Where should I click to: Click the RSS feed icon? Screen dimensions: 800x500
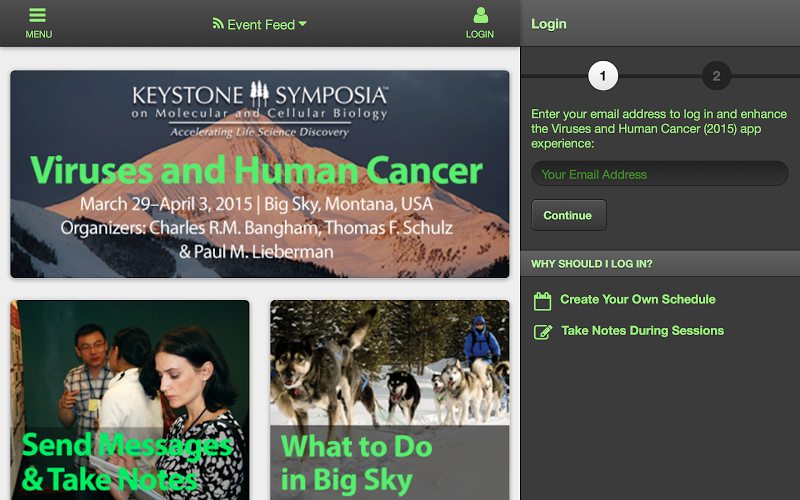click(218, 23)
